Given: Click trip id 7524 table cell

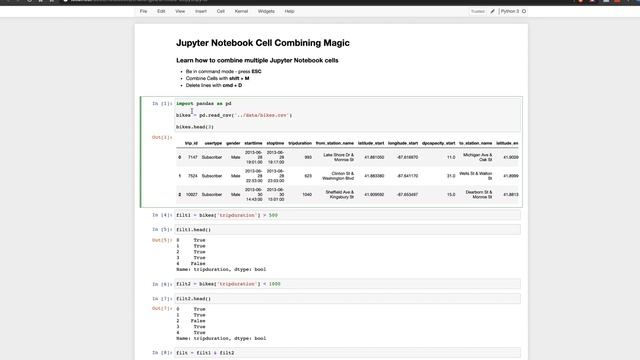Looking at the screenshot, I should coord(193,176).
